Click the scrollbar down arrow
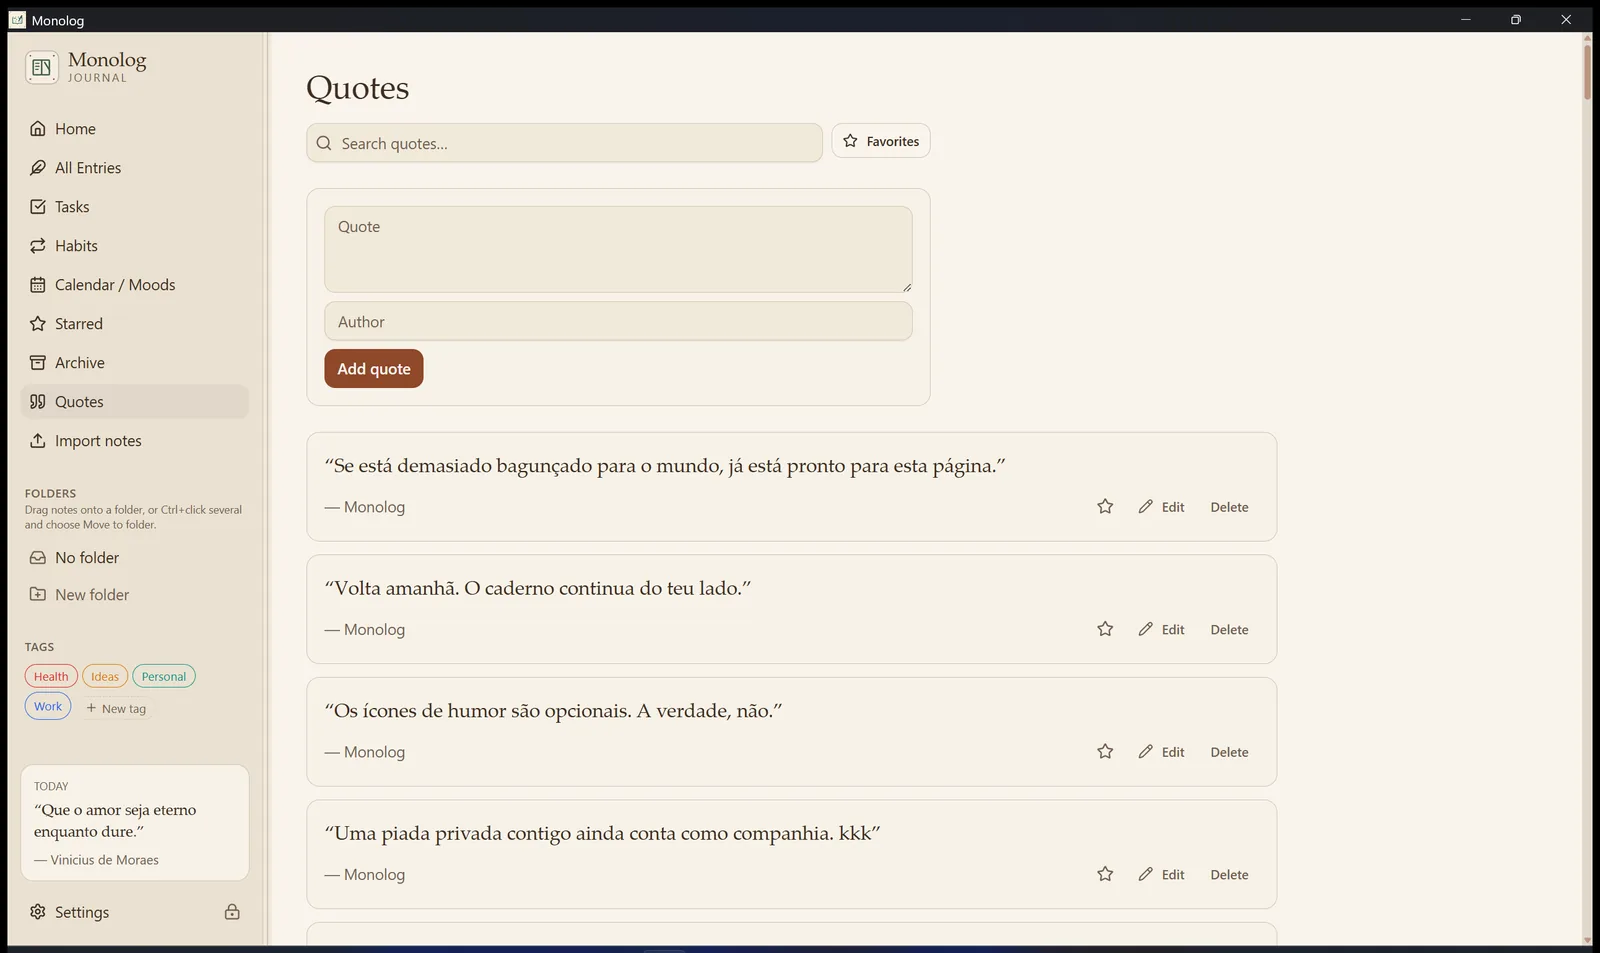The height and width of the screenshot is (953, 1600). (x=1587, y=940)
